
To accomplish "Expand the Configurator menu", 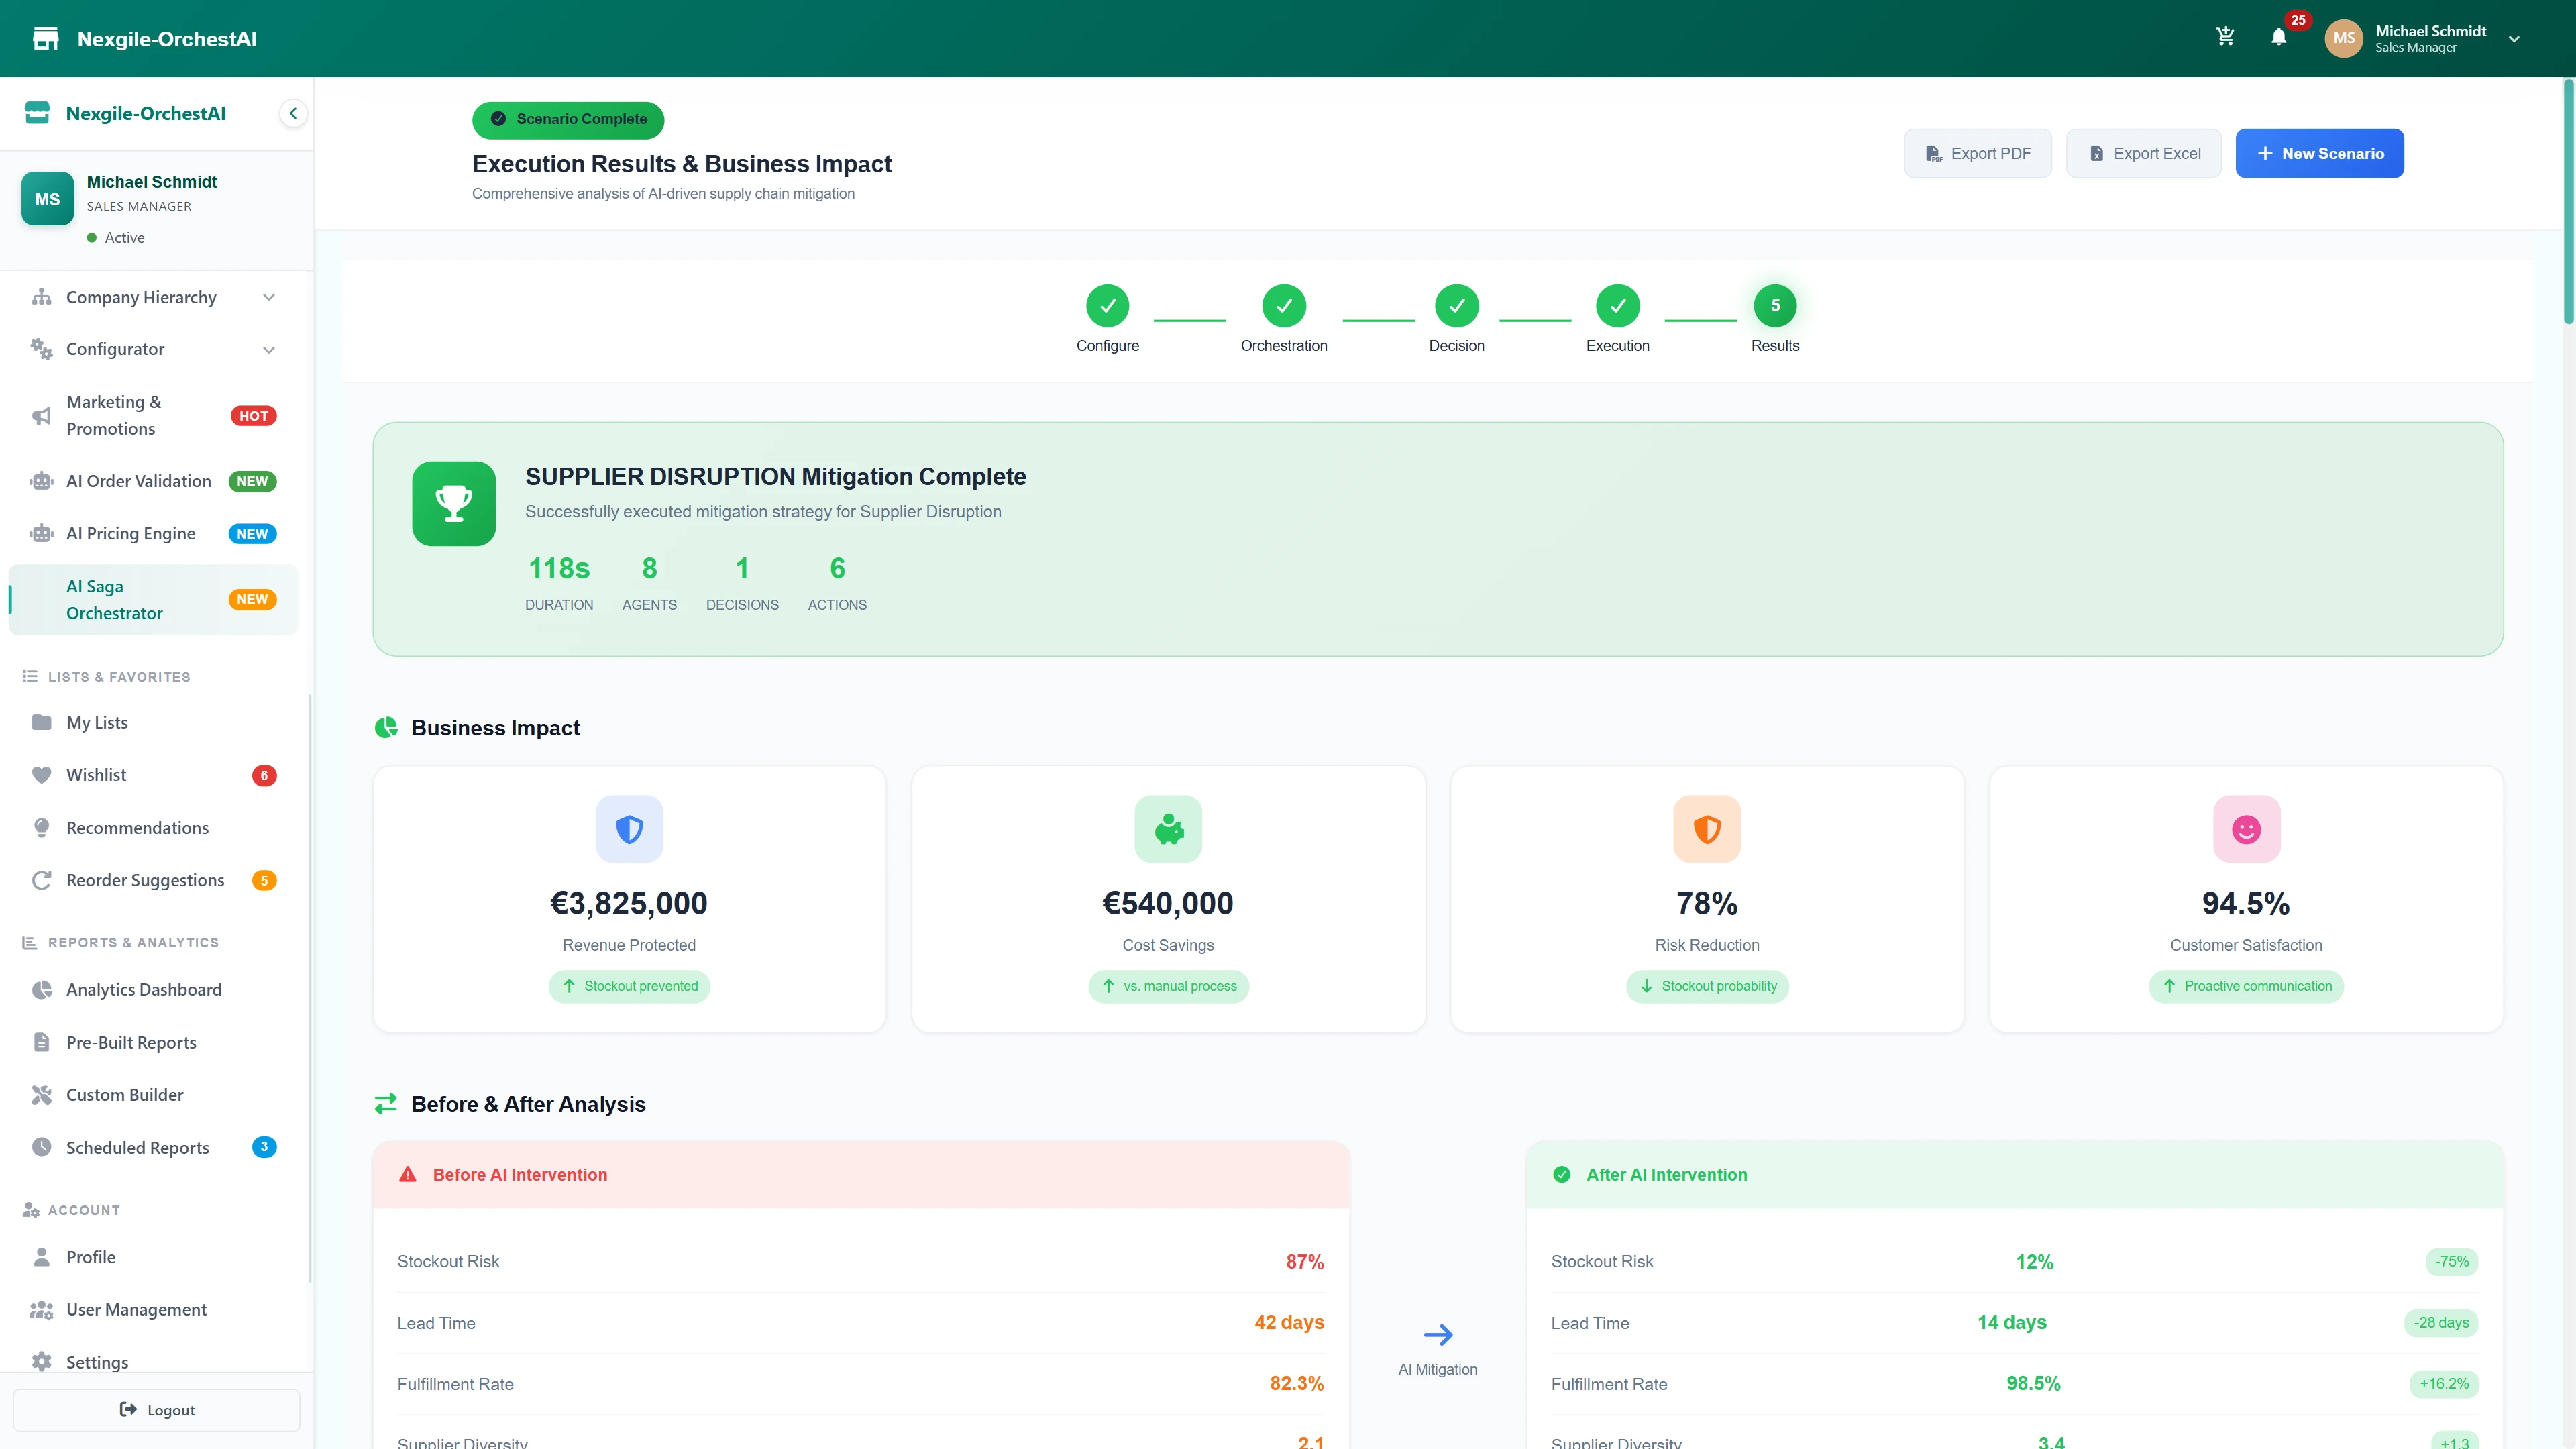I will [x=268, y=349].
